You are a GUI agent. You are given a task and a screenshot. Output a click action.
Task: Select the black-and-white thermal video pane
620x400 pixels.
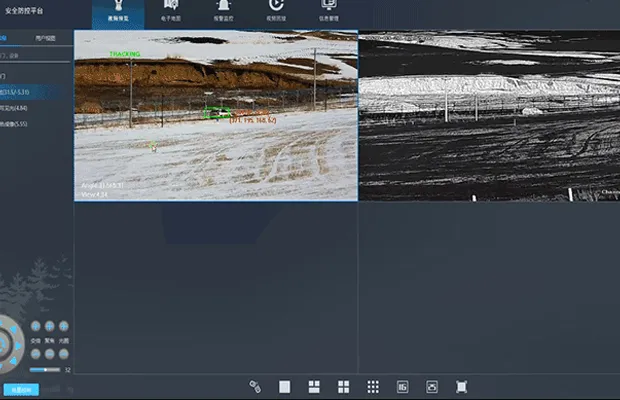(489, 115)
